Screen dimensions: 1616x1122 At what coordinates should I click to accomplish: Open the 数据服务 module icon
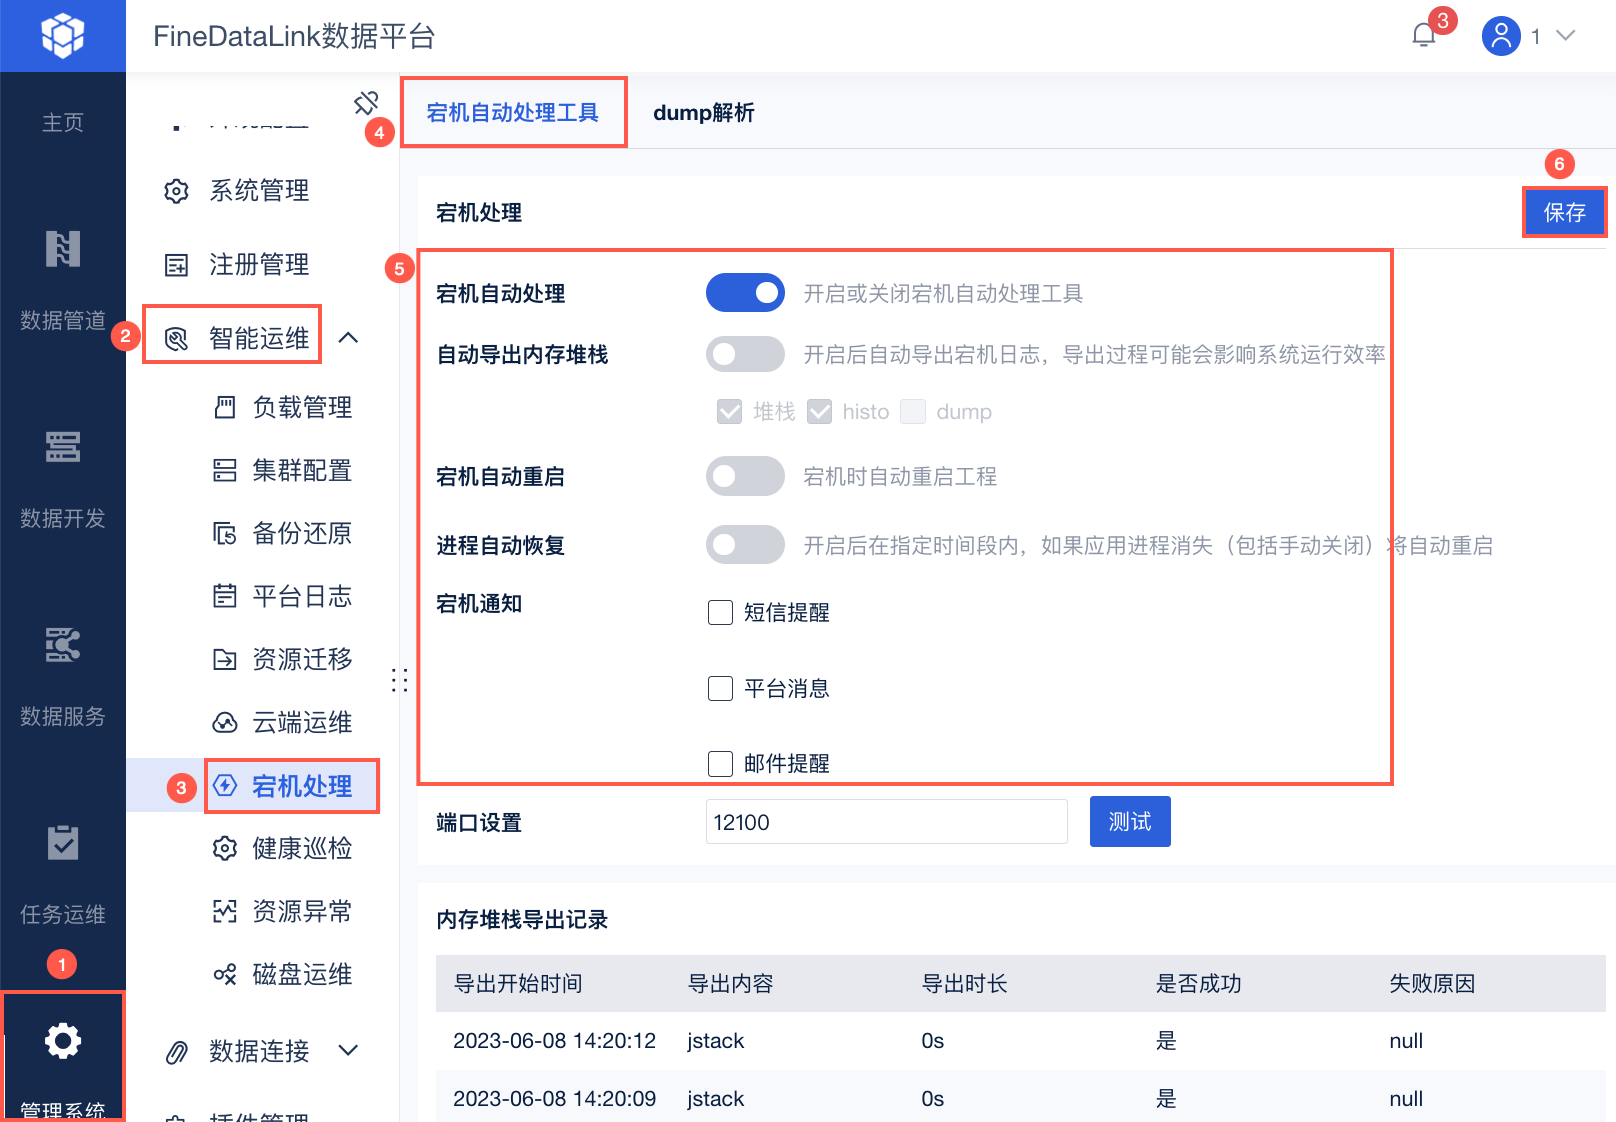click(x=63, y=645)
